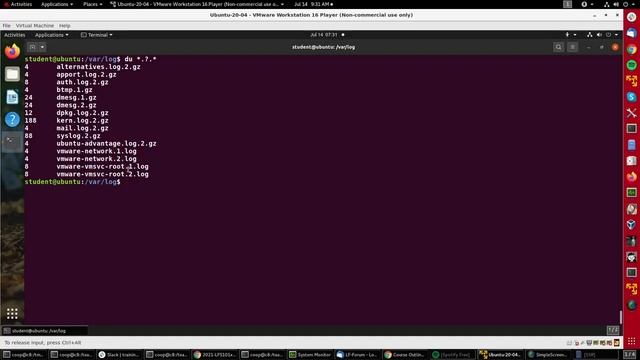Image resolution: width=640 pixels, height=360 pixels.
Task: Click host network status icon
Action: click(x=607, y=4)
